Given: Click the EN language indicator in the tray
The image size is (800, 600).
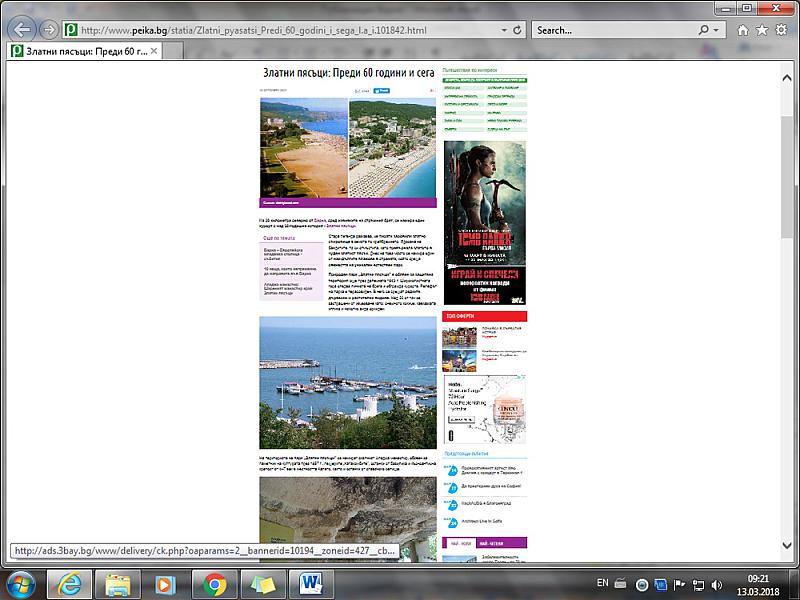Looking at the screenshot, I should coord(602,583).
